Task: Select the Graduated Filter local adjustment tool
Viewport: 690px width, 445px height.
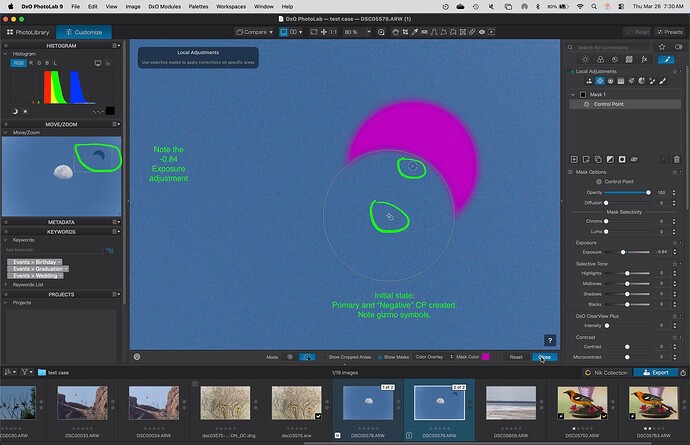Action: 620,81
